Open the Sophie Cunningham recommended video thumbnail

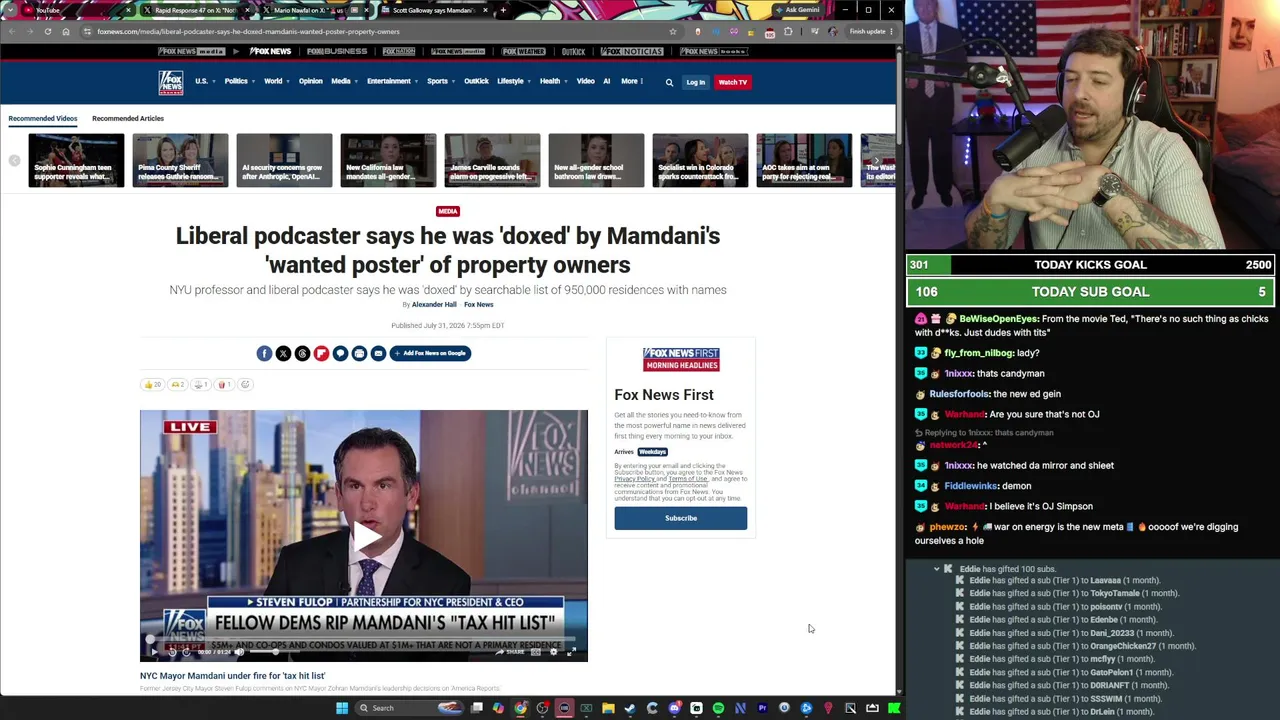76,160
